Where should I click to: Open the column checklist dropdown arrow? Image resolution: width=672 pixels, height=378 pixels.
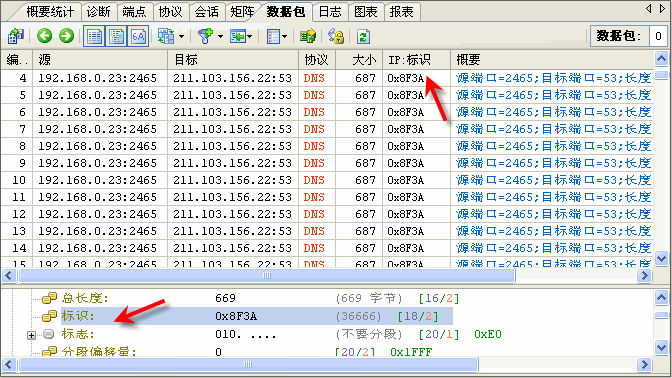pos(284,37)
